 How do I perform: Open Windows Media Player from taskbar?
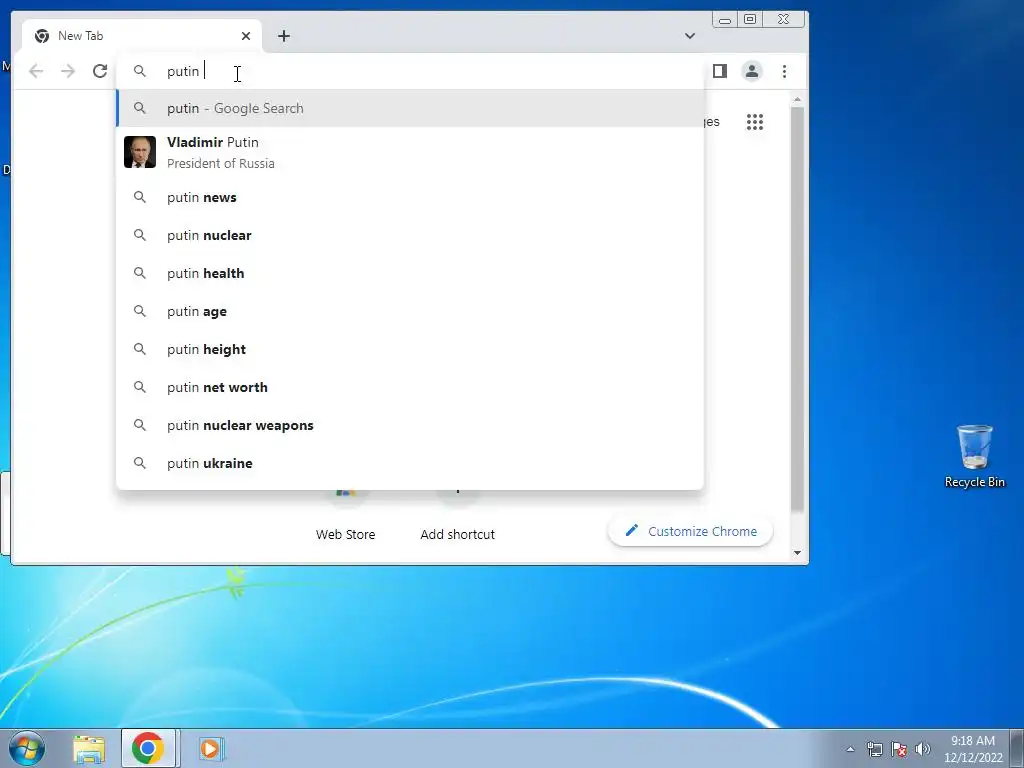(210, 748)
